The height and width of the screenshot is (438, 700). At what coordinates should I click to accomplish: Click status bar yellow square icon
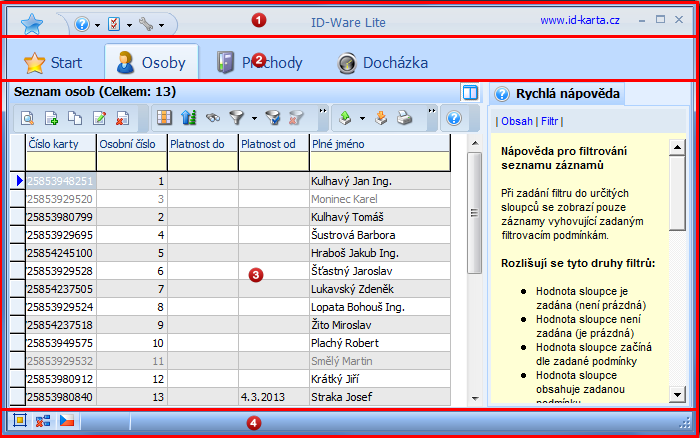[x=20, y=421]
